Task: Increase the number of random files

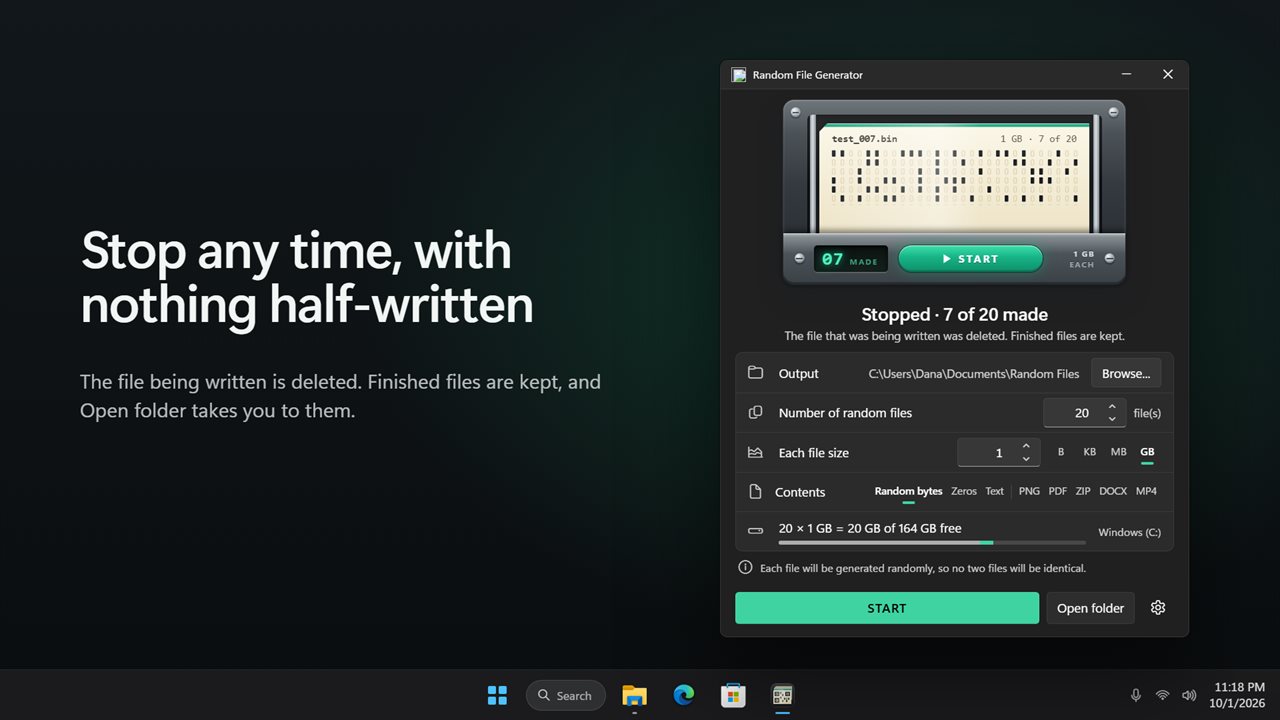Action: (1112, 407)
